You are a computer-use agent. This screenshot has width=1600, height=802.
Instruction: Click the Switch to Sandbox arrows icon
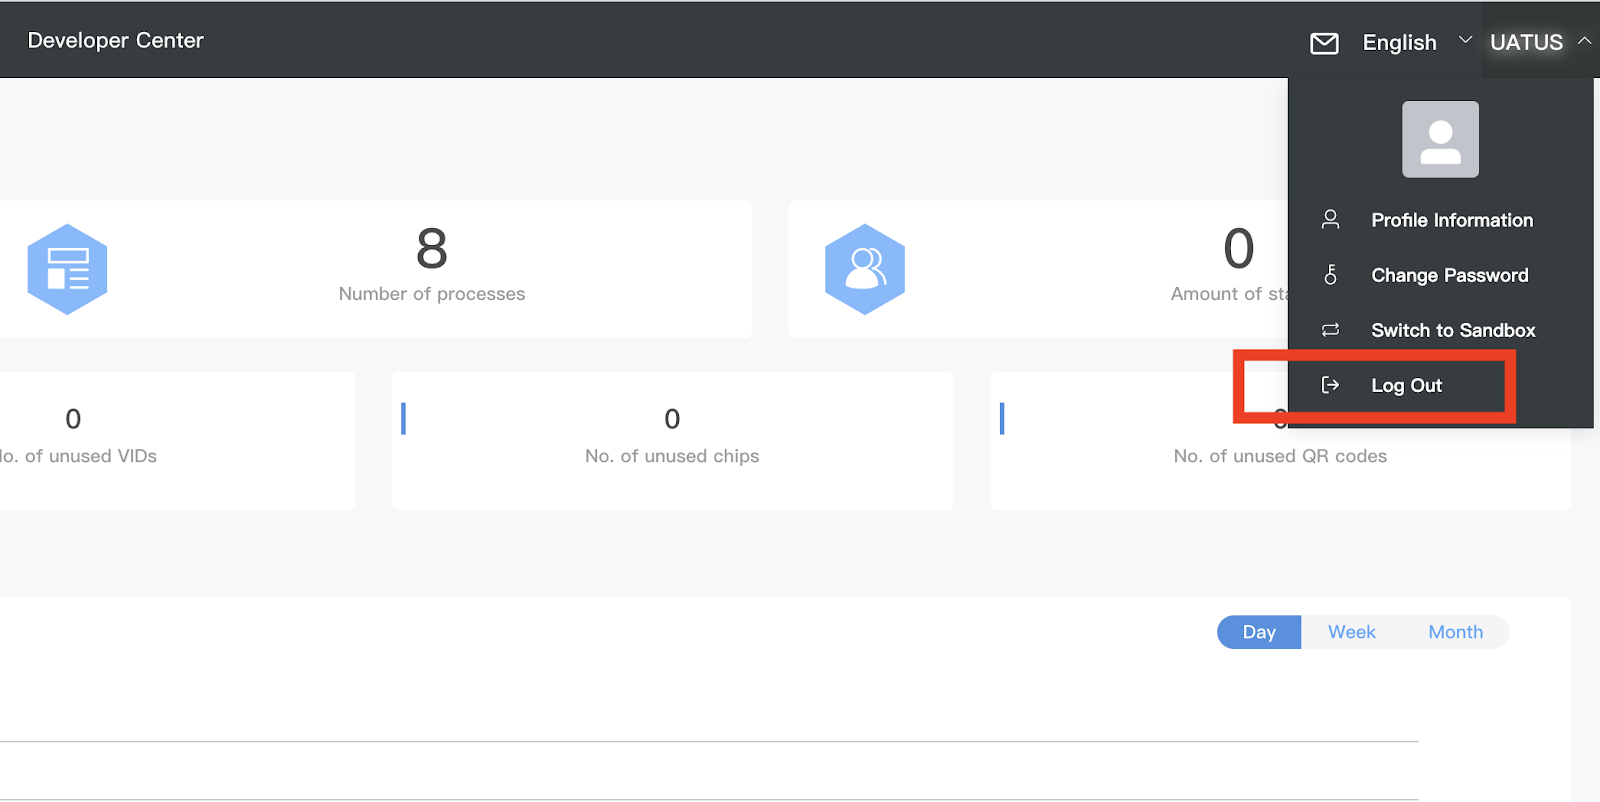point(1330,330)
